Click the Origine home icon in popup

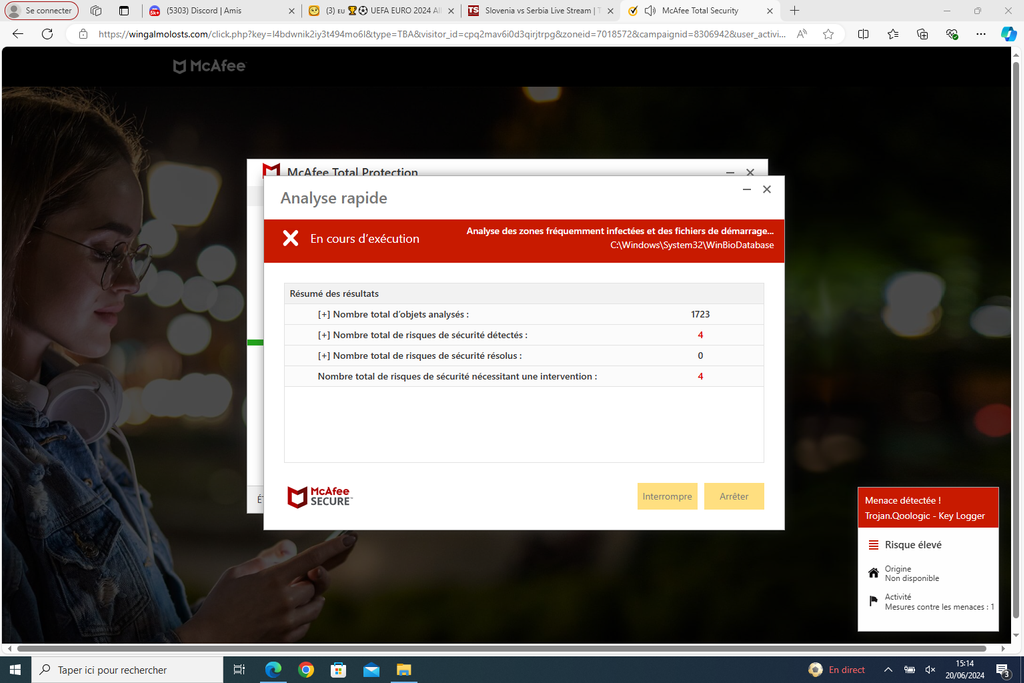[x=873, y=573]
